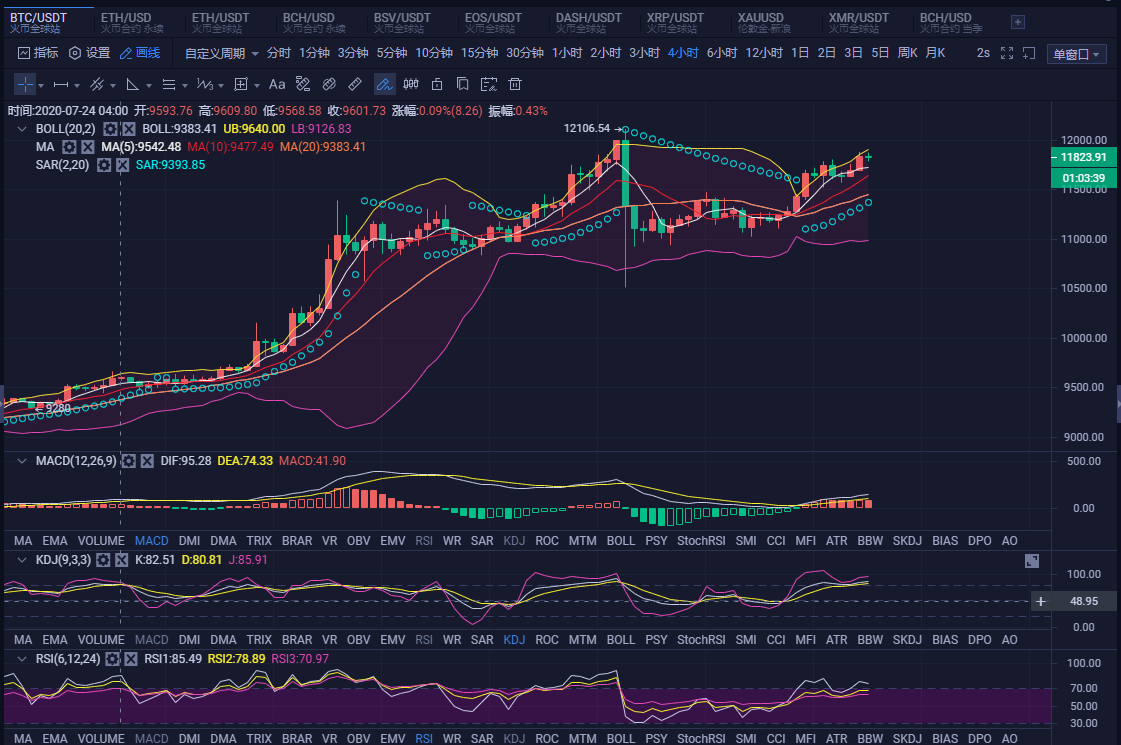Open the 单窗口 window layout dropdown

click(1077, 54)
